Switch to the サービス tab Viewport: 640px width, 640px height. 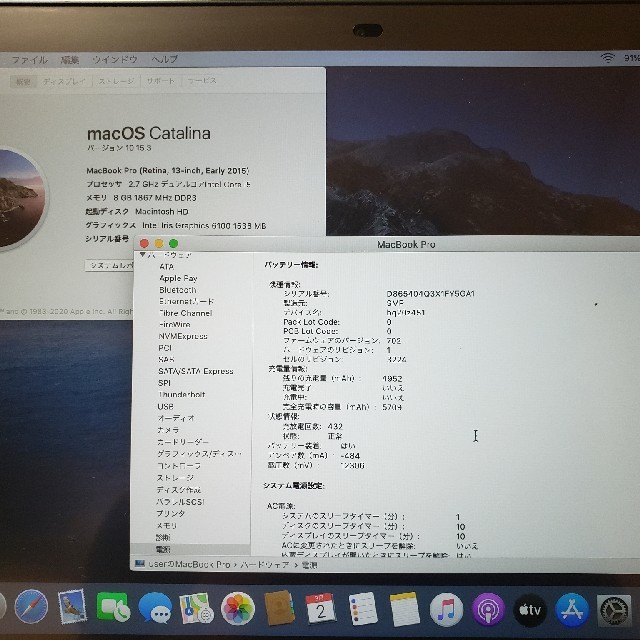(x=201, y=81)
